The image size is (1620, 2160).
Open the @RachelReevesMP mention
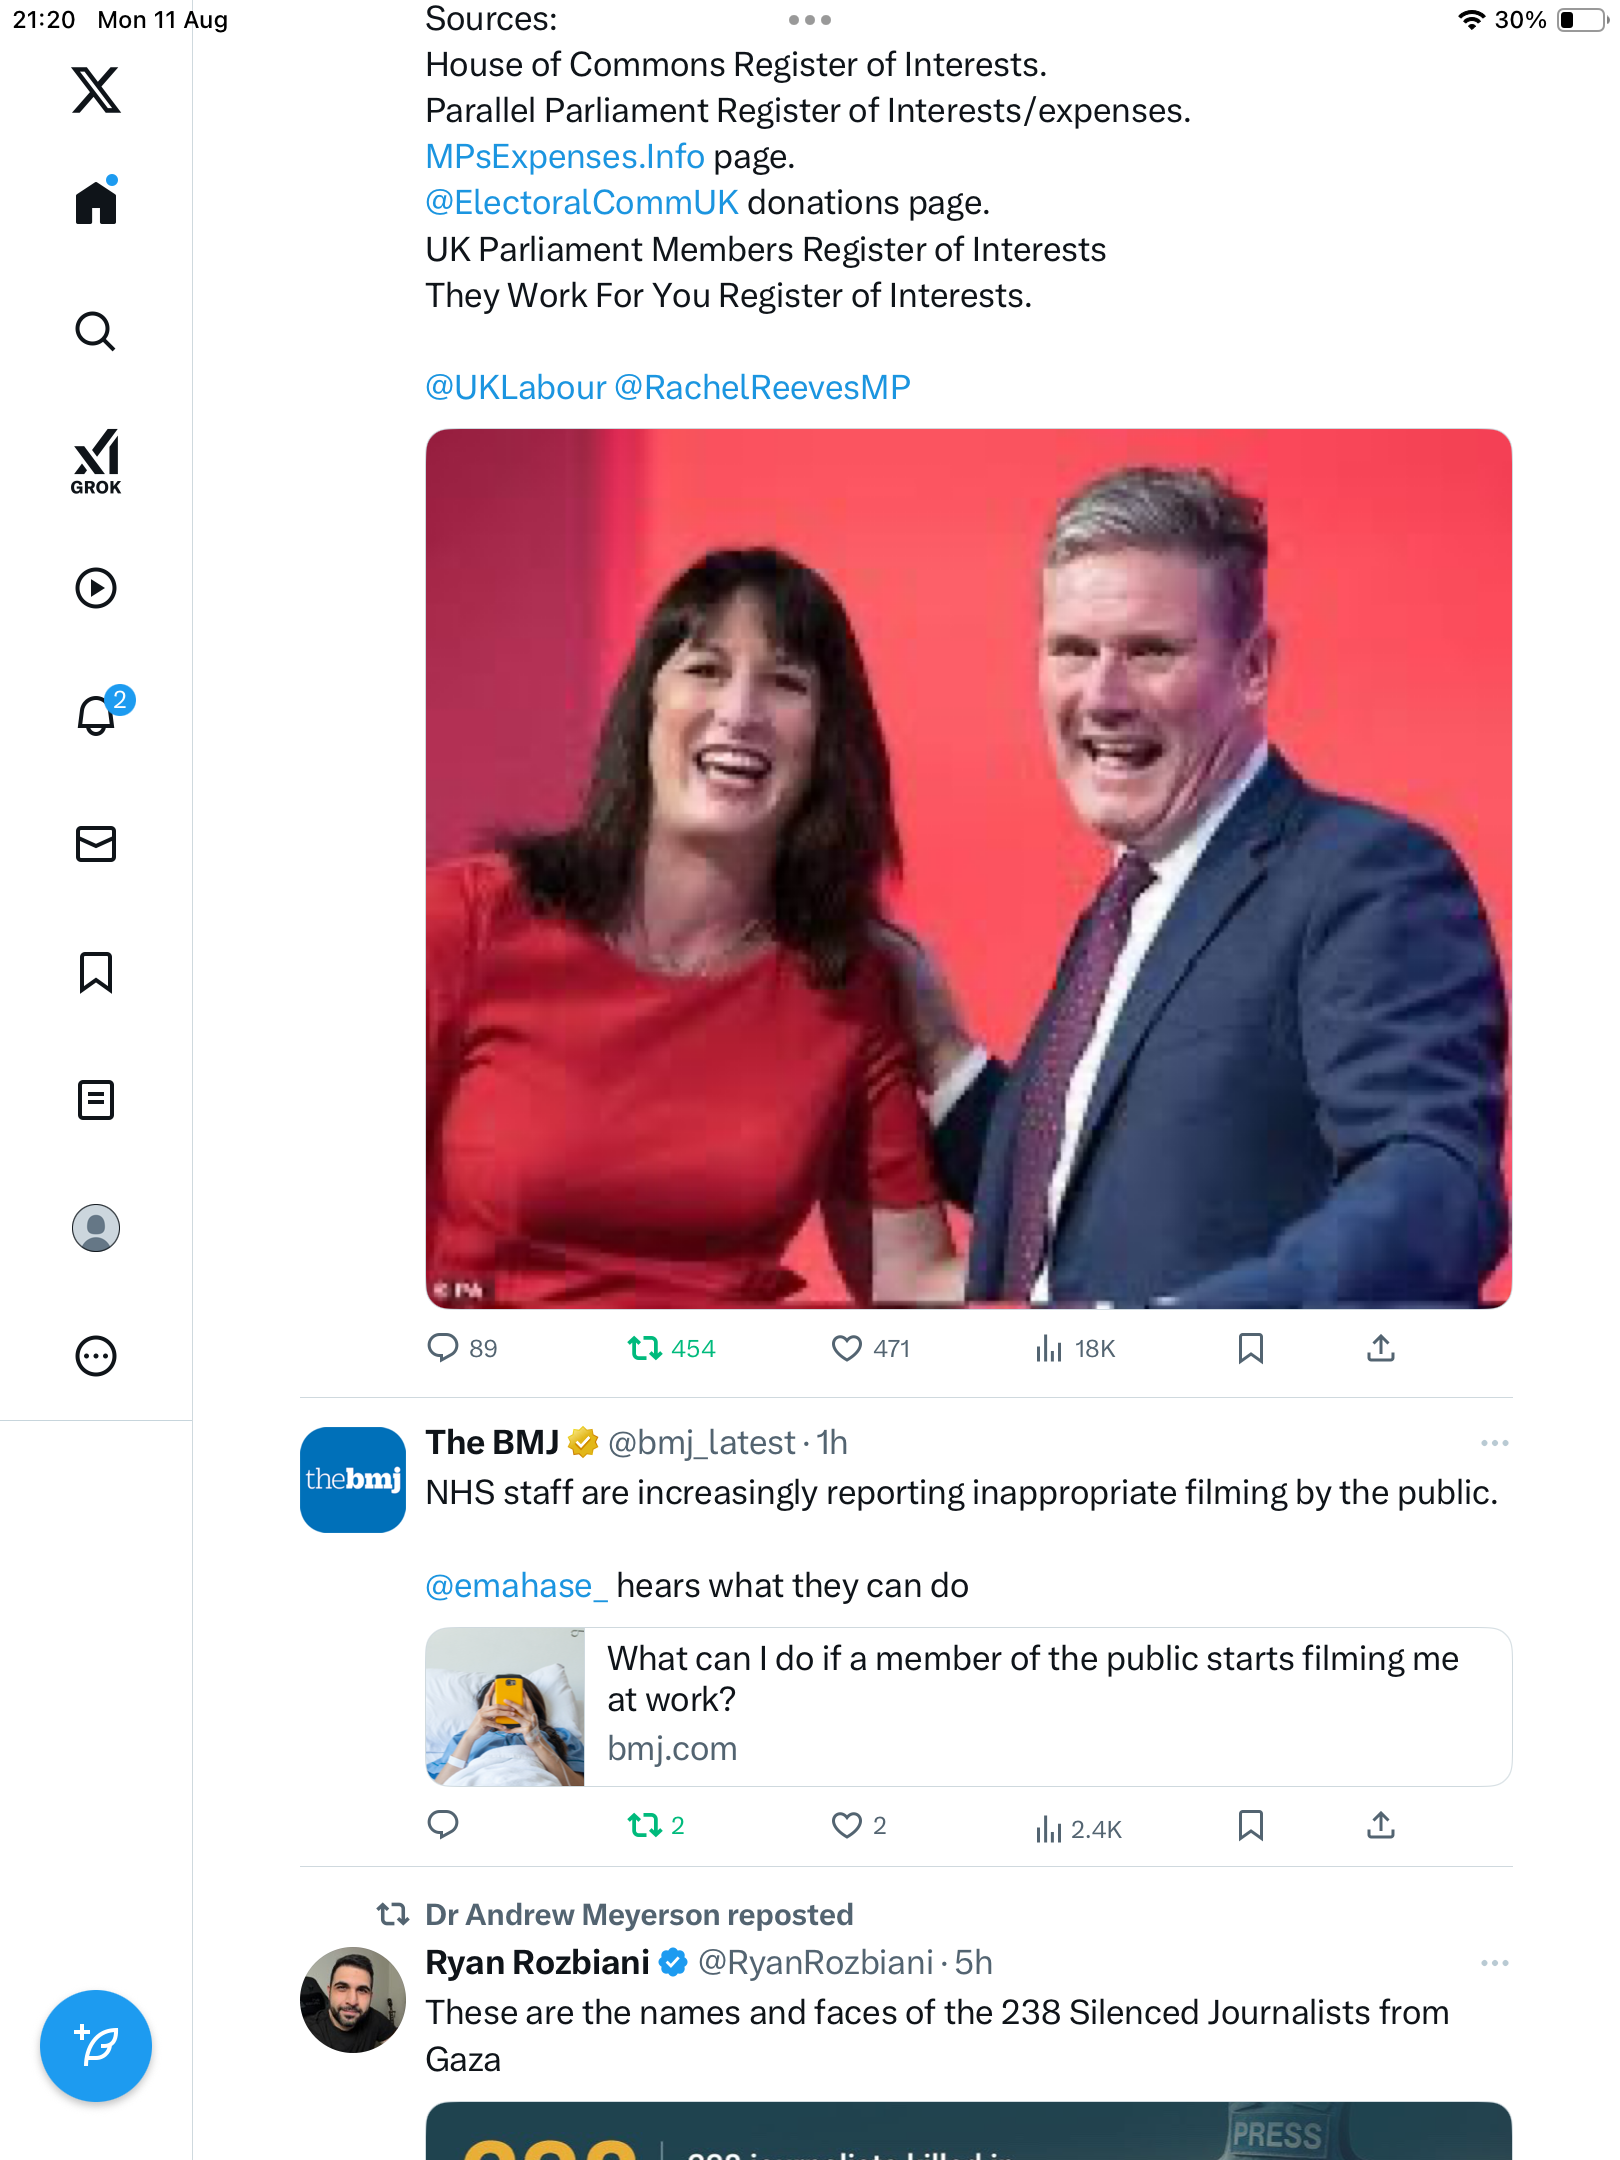tap(762, 388)
